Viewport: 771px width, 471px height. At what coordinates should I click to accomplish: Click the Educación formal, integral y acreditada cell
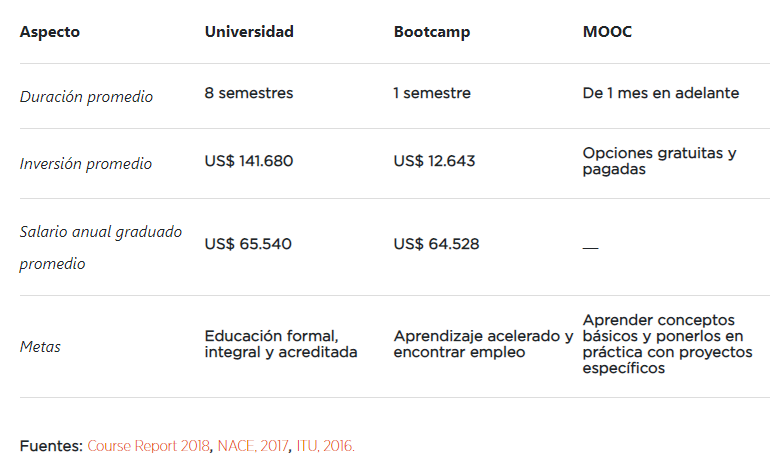pyautogui.click(x=281, y=344)
